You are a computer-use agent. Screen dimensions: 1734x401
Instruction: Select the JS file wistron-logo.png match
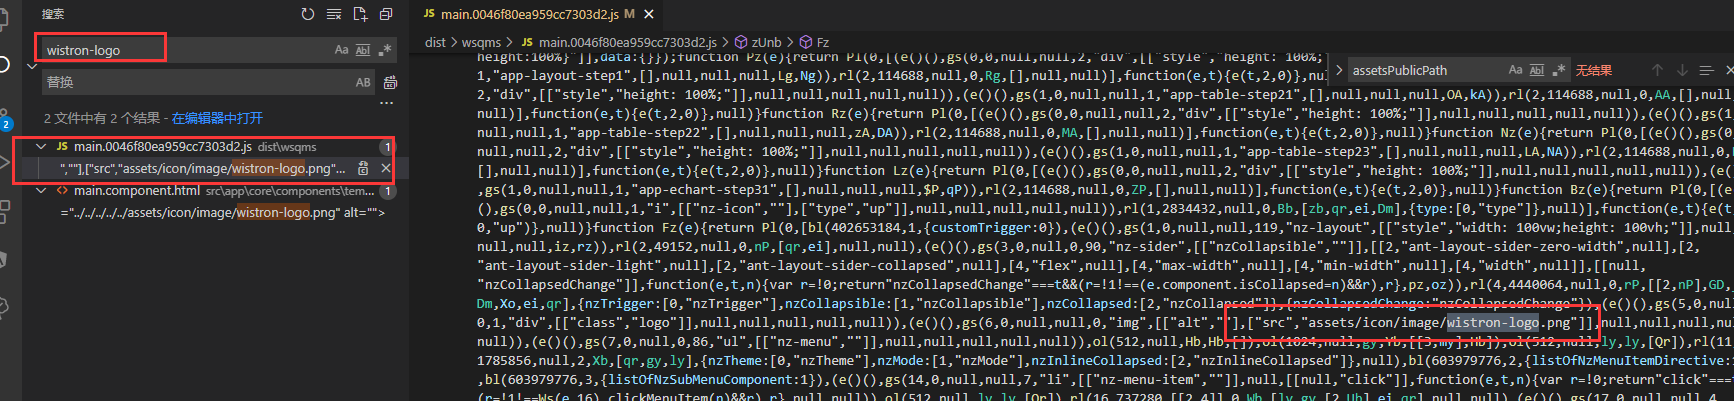tap(202, 168)
